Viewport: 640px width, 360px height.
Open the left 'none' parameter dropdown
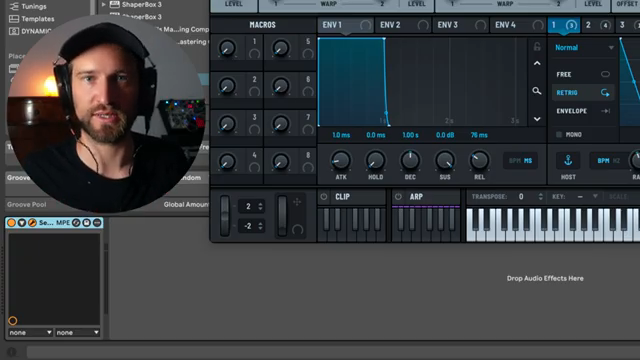coord(30,333)
